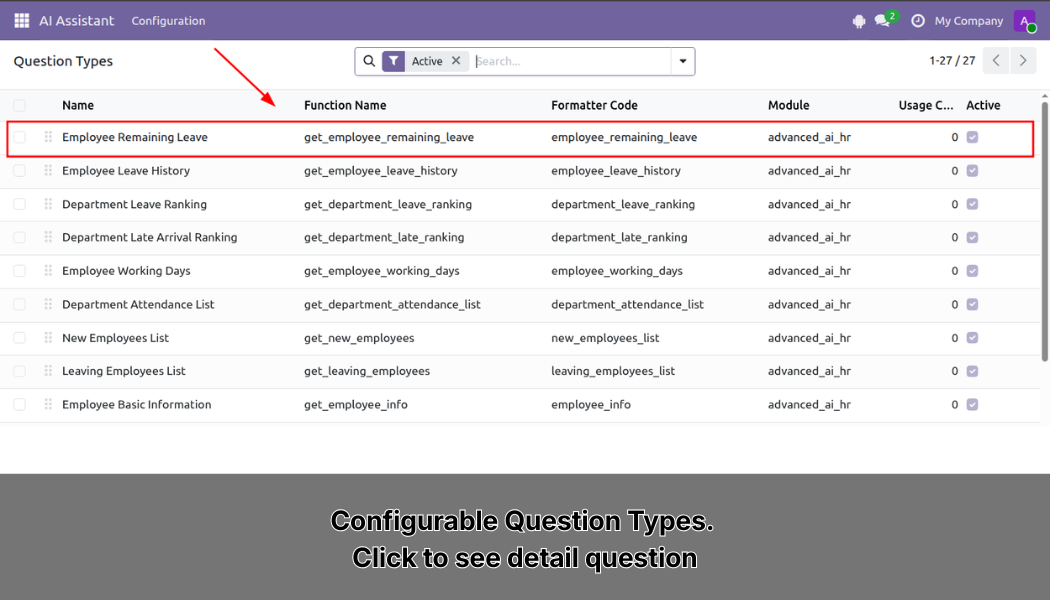This screenshot has width=1050, height=600.
Task: Click drag handle of Department Attendance List
Action: (48, 304)
